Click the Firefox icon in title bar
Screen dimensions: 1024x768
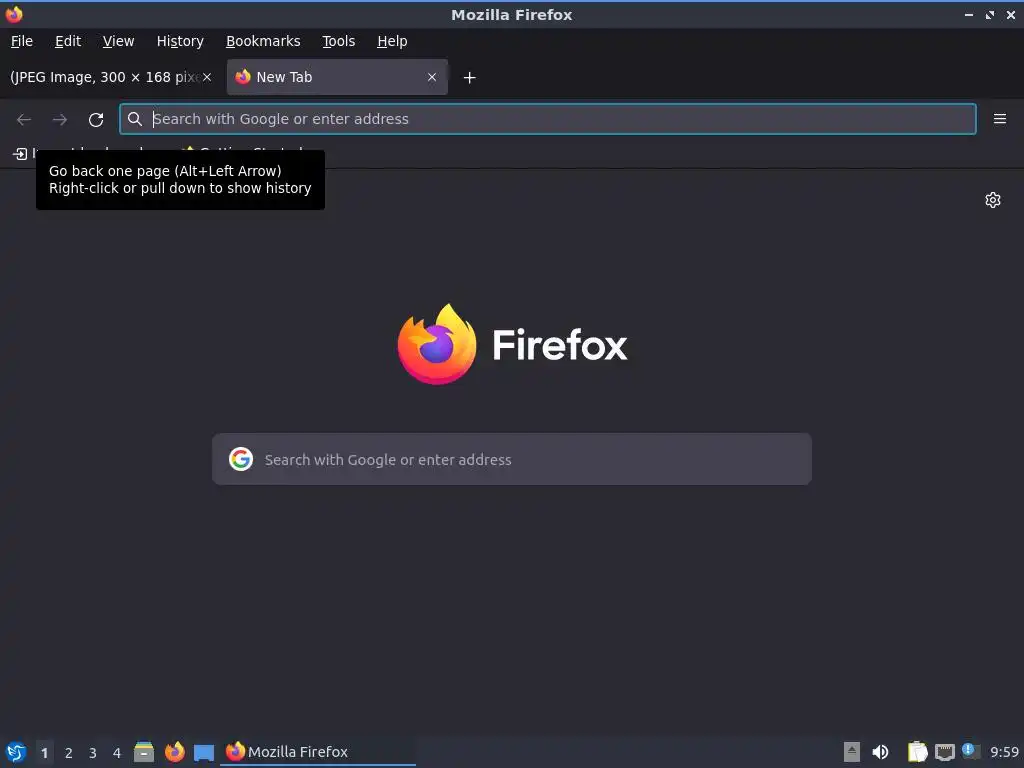point(14,14)
